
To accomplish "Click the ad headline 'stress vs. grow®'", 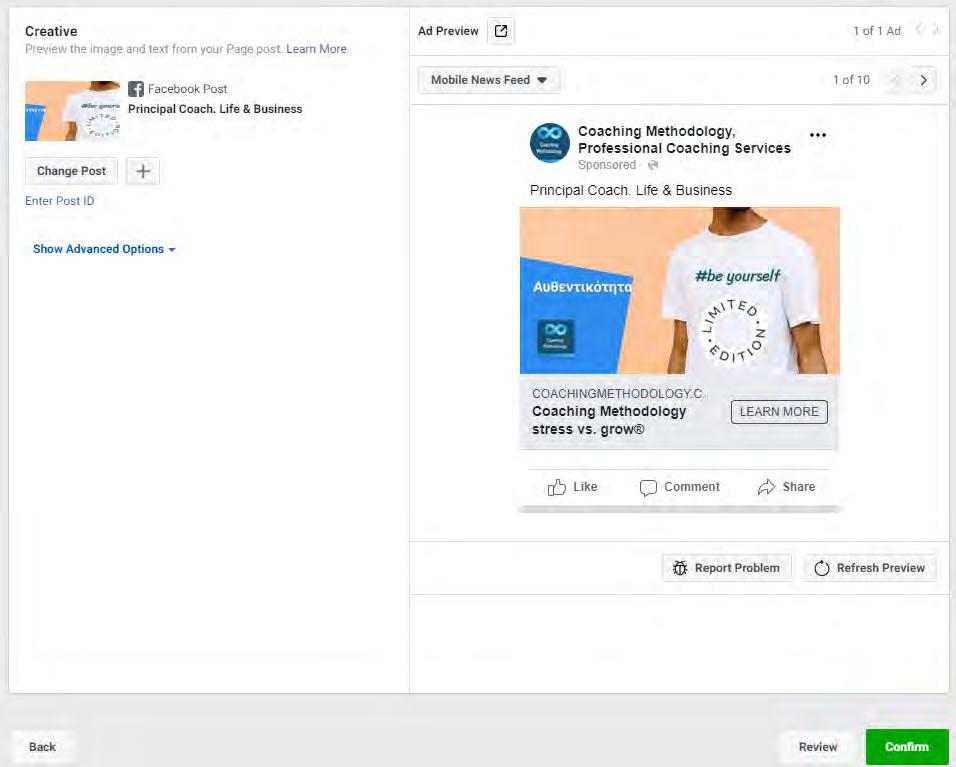I will click(x=588, y=429).
